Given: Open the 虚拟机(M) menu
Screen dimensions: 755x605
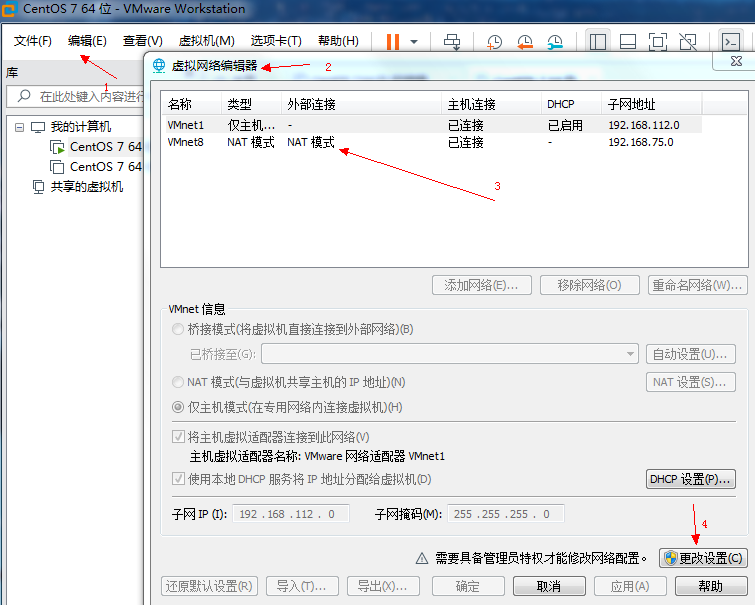Looking at the screenshot, I should click(207, 41).
